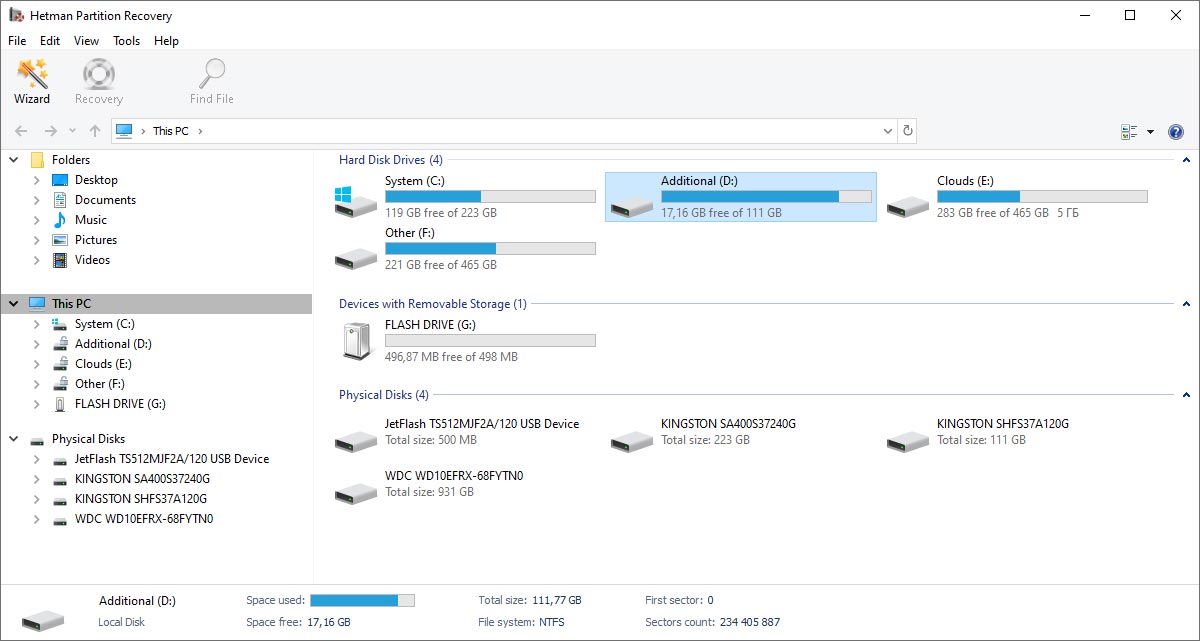Viewport: 1200px width, 641px height.
Task: Select Documents in the Folders tree
Action: click(x=105, y=200)
